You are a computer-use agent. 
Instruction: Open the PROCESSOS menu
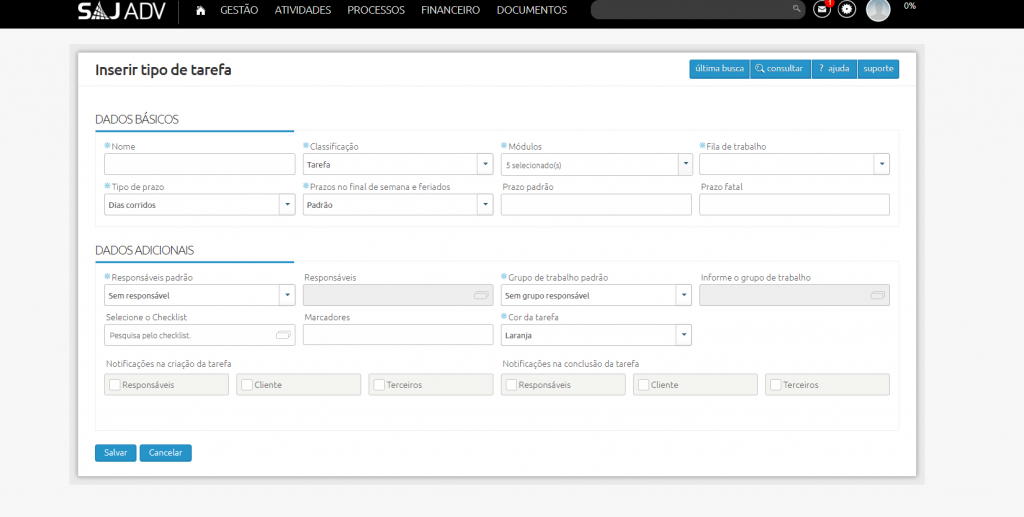pyautogui.click(x=376, y=10)
